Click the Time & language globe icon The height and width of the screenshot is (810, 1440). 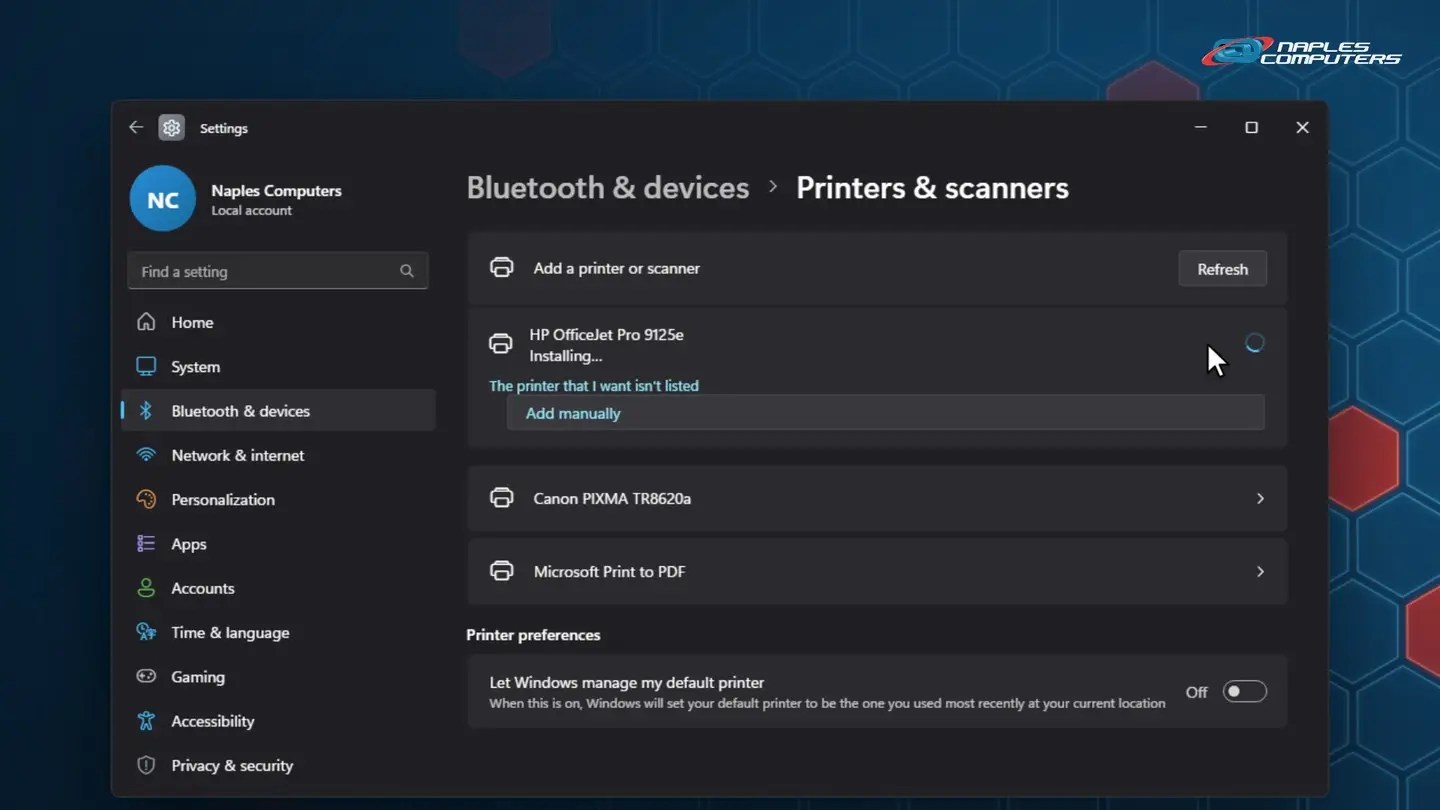point(146,632)
